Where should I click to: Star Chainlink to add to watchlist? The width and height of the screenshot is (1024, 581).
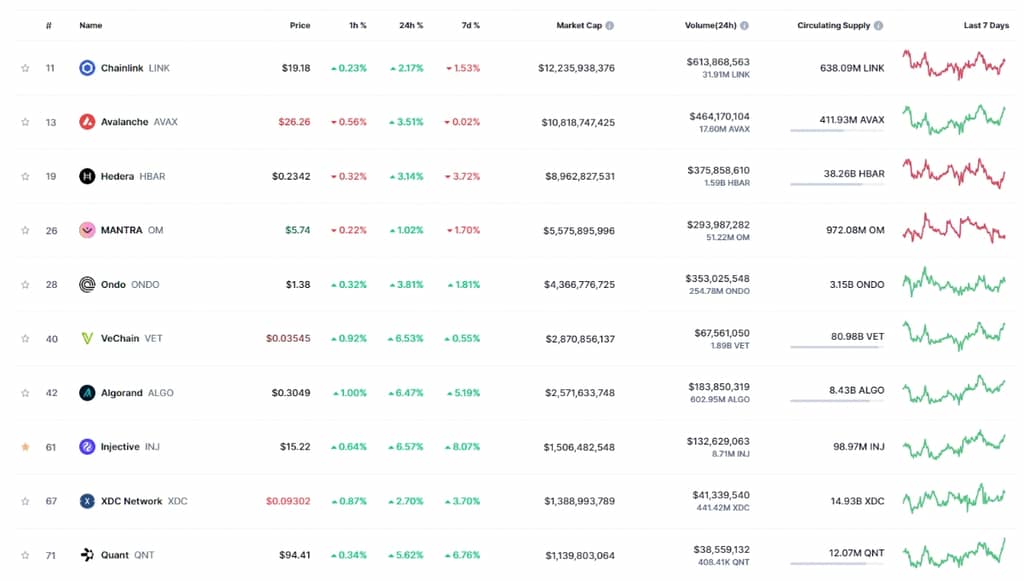point(25,68)
